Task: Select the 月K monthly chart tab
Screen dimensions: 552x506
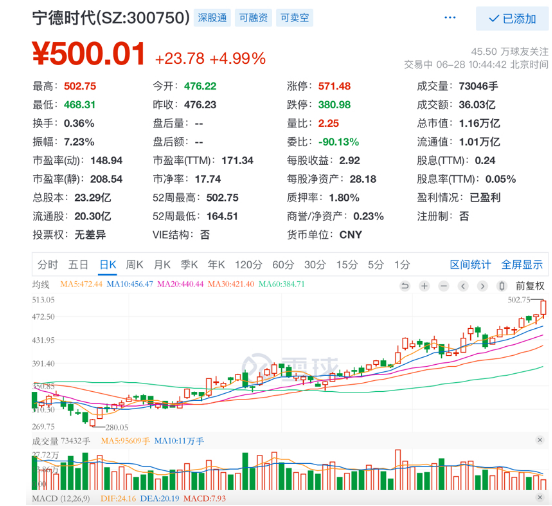Action: point(162,264)
